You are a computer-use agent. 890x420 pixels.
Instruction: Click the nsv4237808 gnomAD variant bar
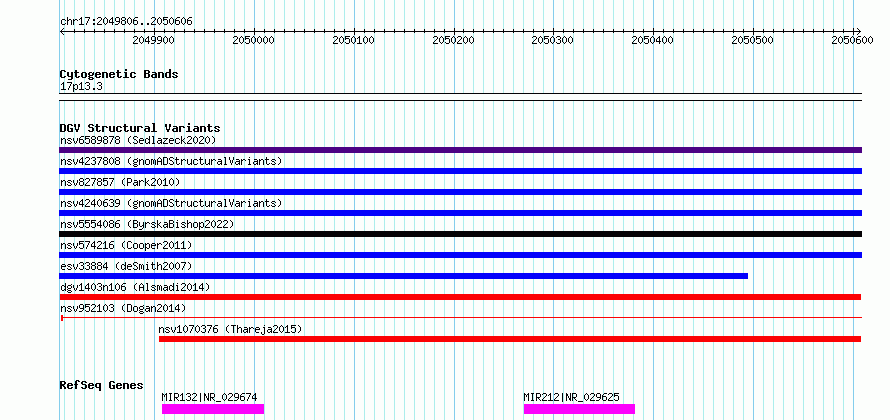460,171
